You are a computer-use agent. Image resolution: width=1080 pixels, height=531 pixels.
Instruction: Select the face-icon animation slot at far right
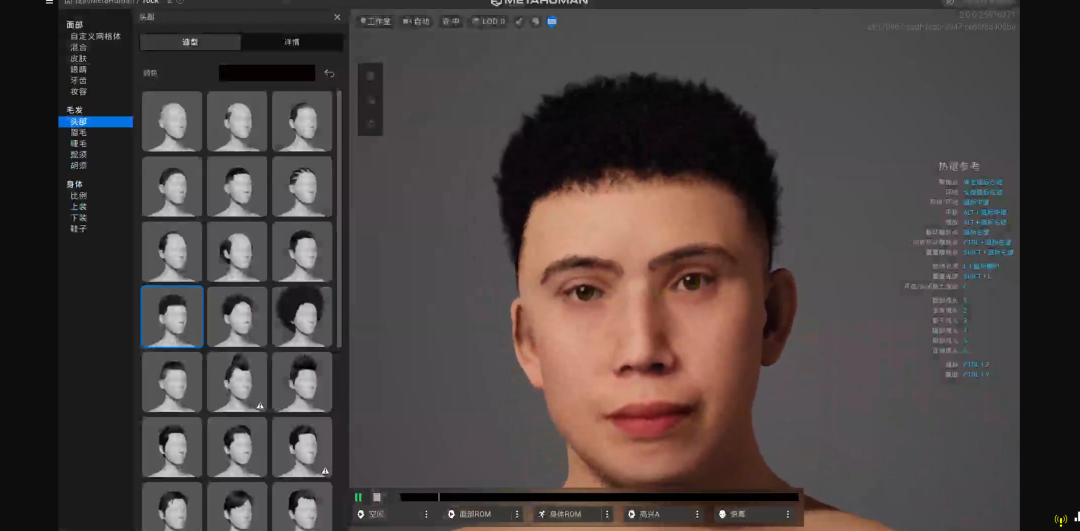(x=748, y=514)
